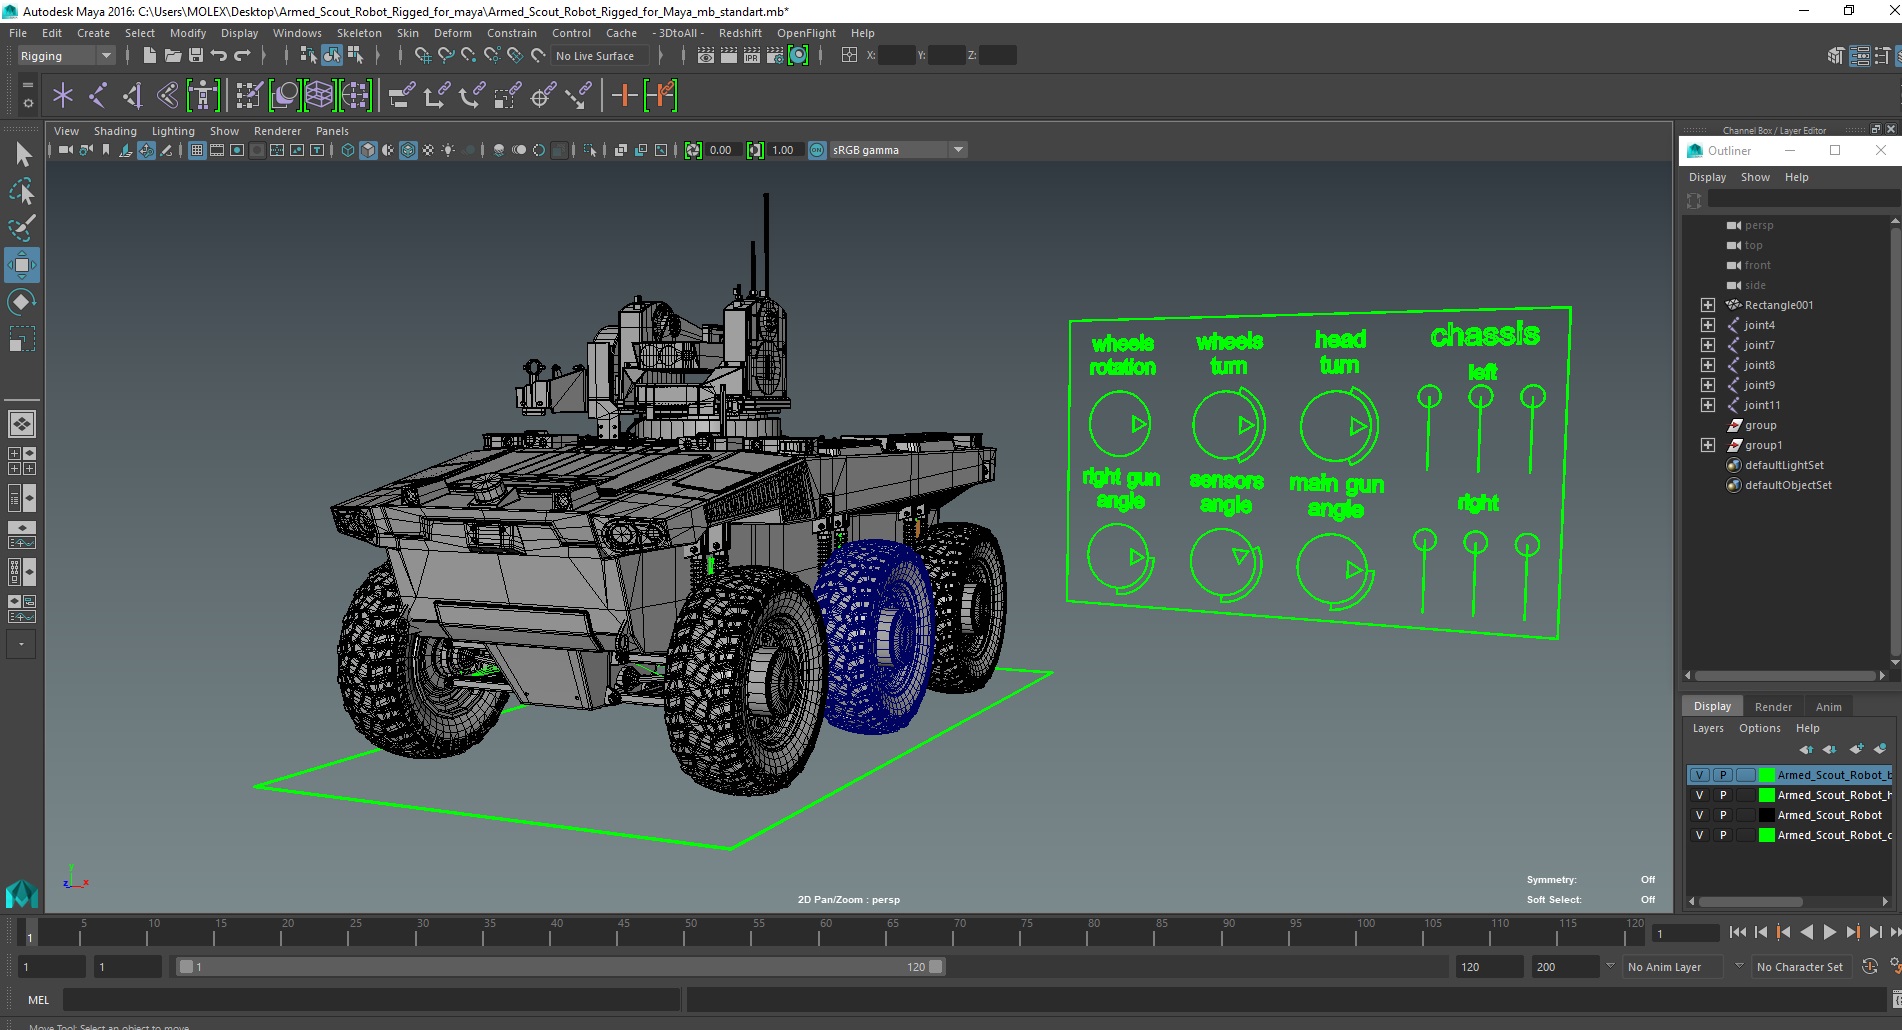Toggle playback P of black Armed_Scout_Robot layer
Screen dimensions: 1902x1030
point(1723,815)
